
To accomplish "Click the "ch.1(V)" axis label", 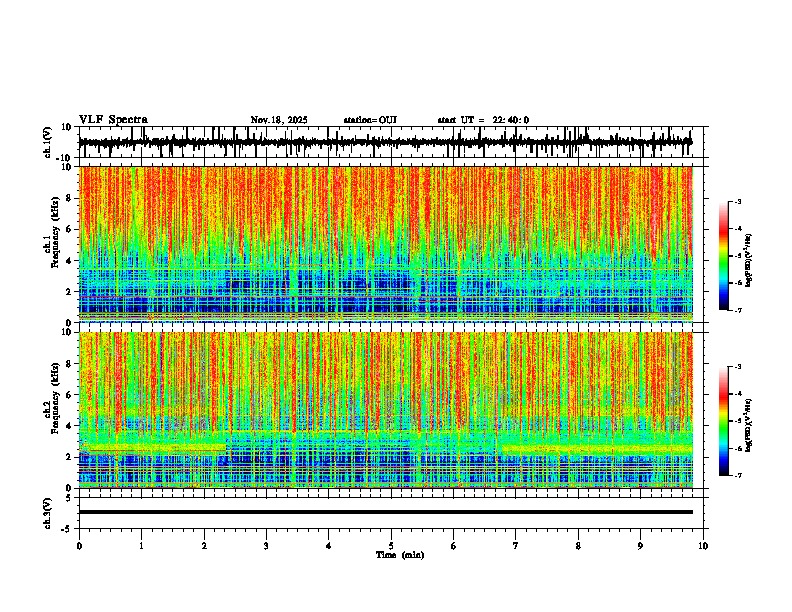I will pyautogui.click(x=48, y=142).
